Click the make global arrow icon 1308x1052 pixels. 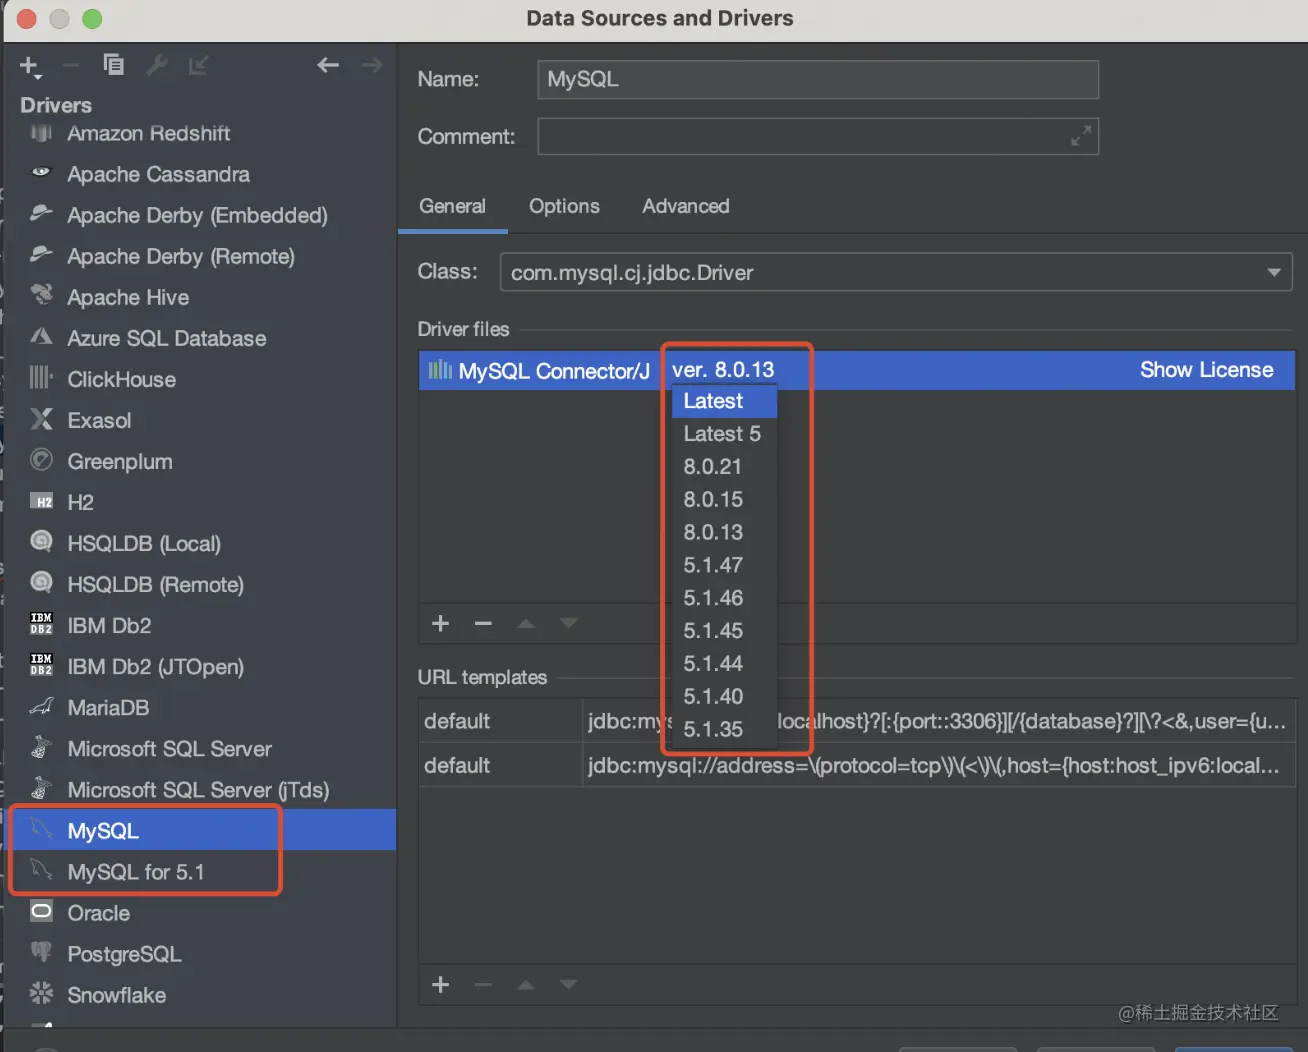pos(198,65)
